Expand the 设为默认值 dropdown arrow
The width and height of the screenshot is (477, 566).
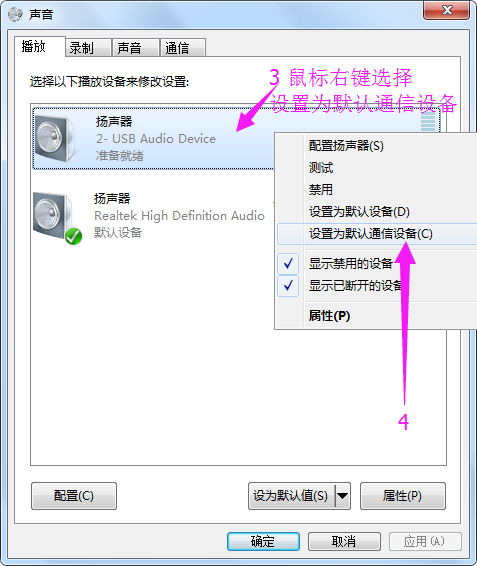tap(342, 496)
